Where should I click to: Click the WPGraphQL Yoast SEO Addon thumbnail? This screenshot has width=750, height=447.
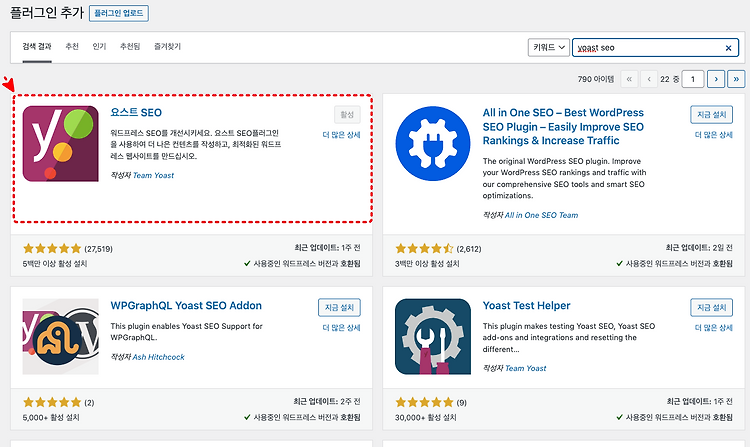(61, 337)
